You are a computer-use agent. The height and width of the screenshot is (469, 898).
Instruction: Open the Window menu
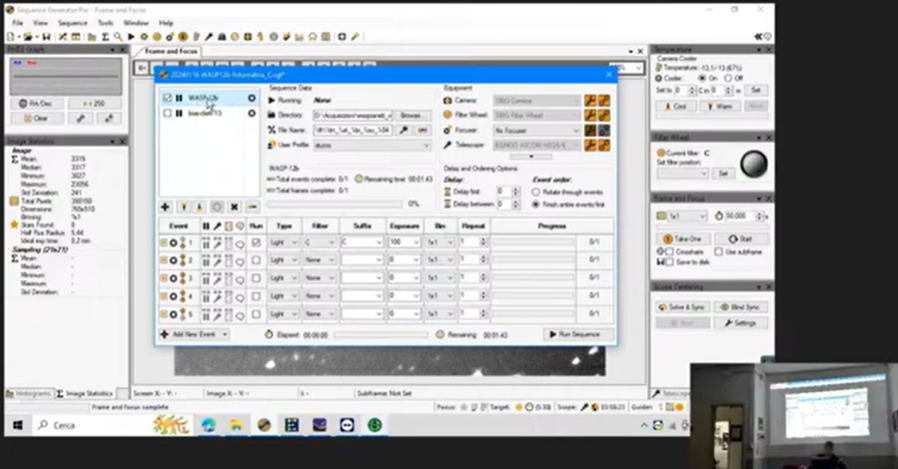(136, 23)
